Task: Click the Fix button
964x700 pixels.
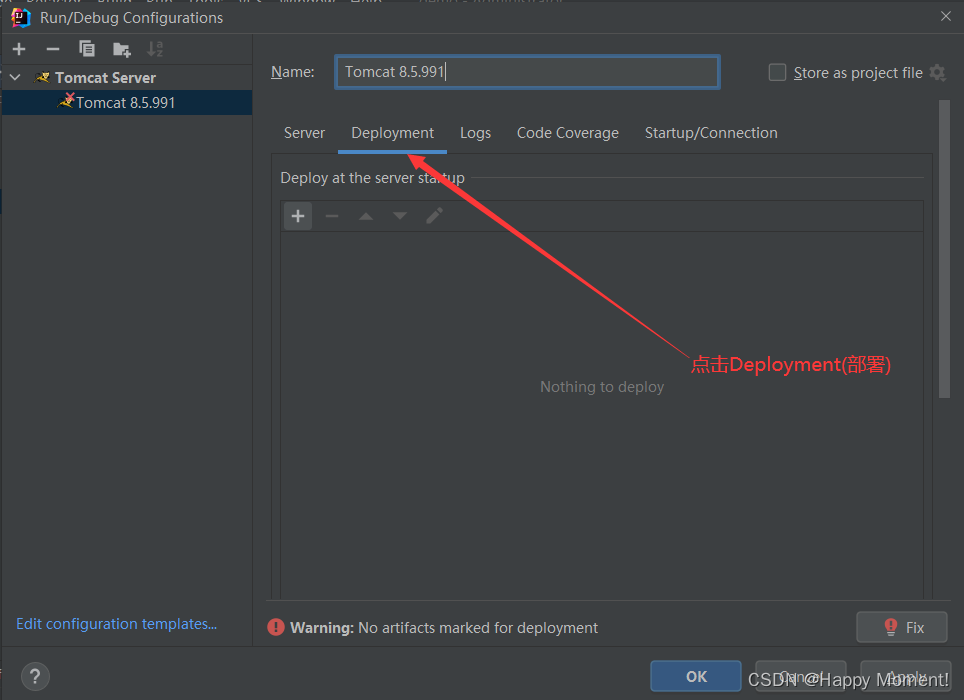Action: click(x=902, y=627)
